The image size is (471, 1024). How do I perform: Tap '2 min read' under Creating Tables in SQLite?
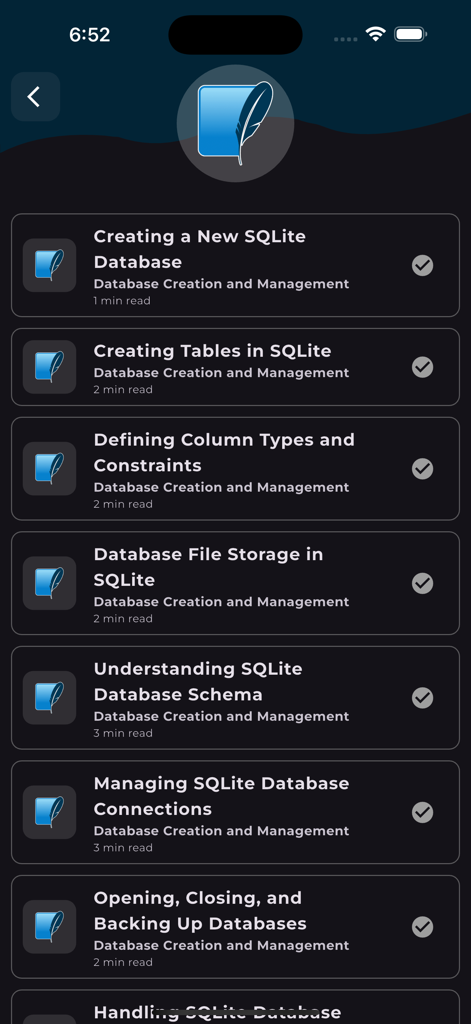[123, 389]
